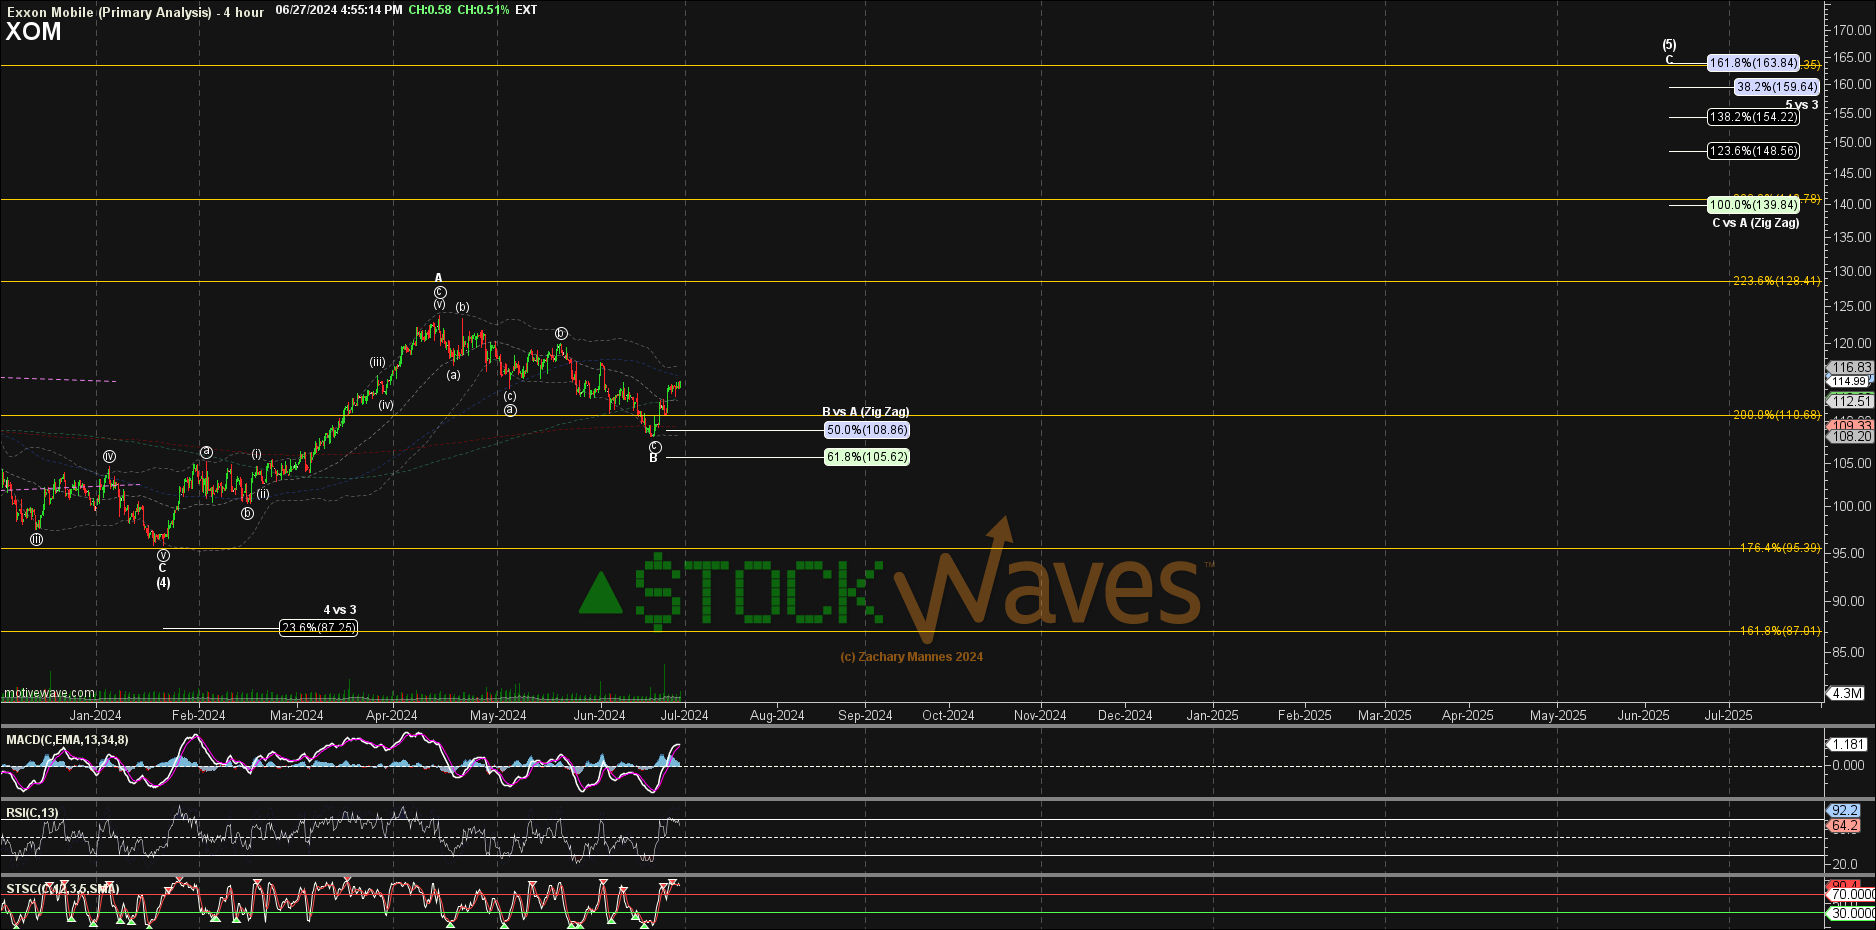This screenshot has width=1876, height=930.
Task: Click the XOM ticker symbol label
Action: [34, 32]
